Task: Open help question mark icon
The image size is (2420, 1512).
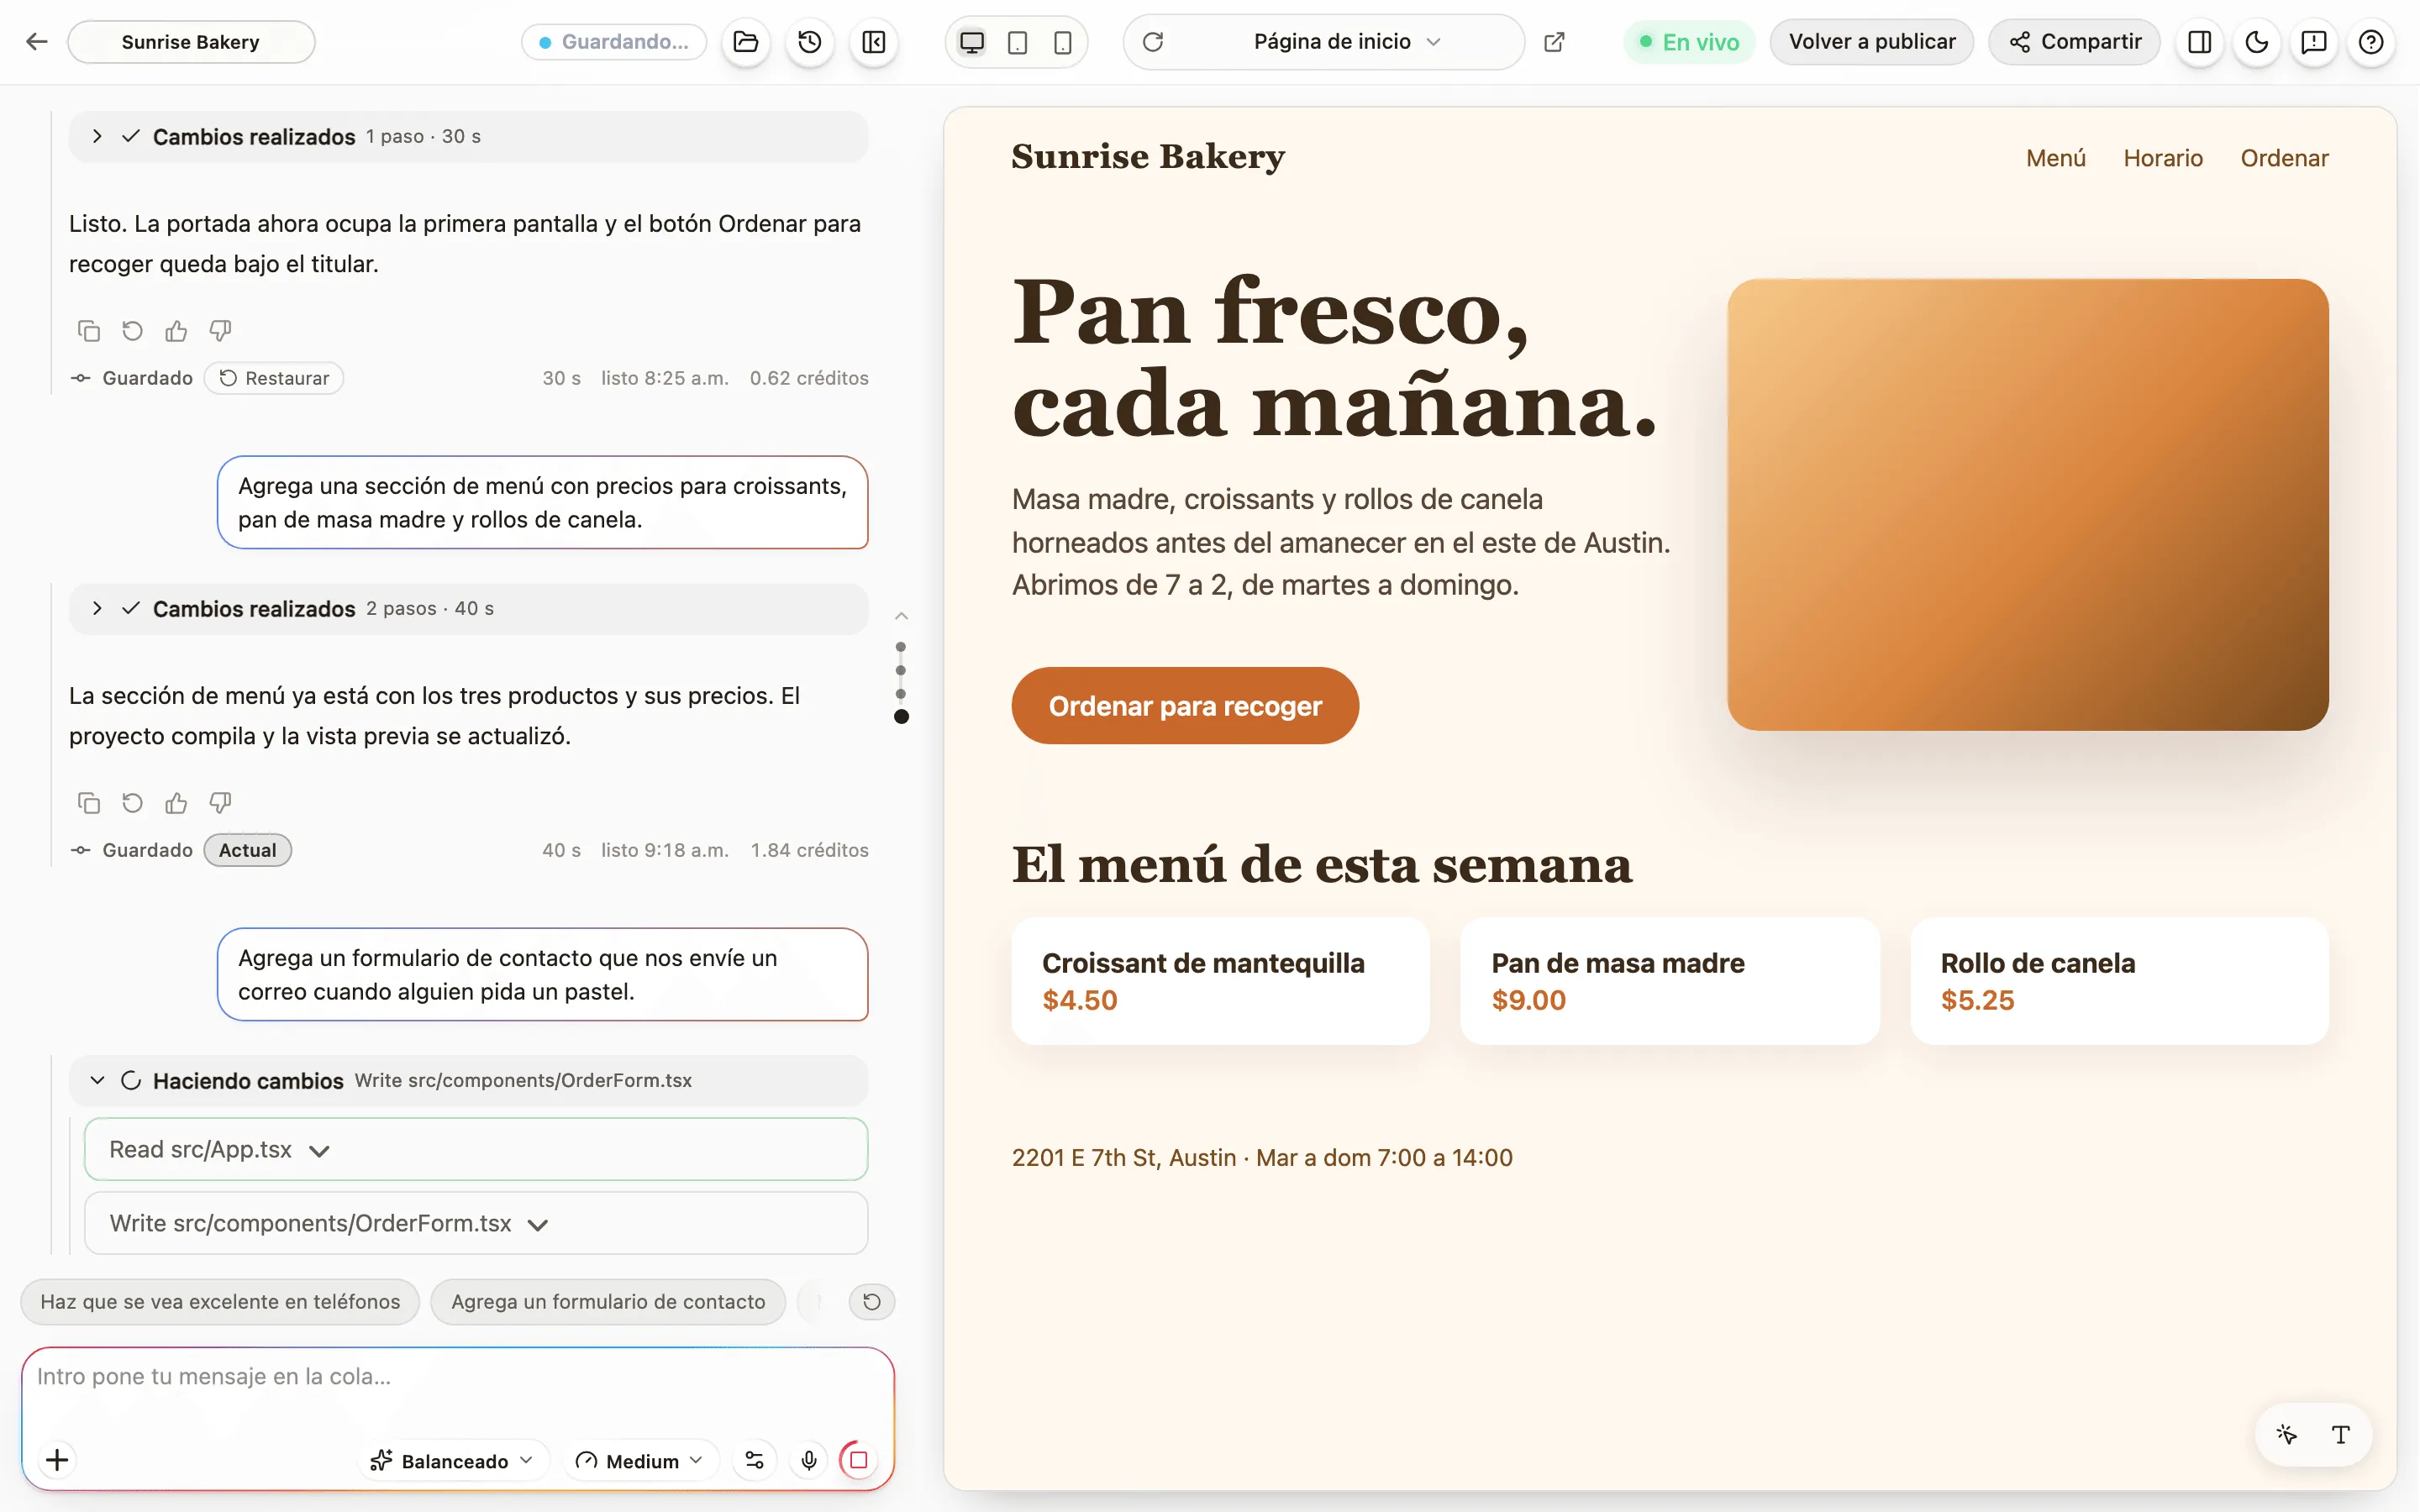Action: click(x=2371, y=42)
